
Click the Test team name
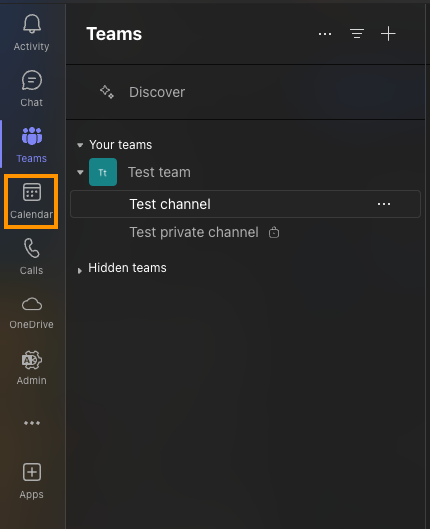(159, 172)
